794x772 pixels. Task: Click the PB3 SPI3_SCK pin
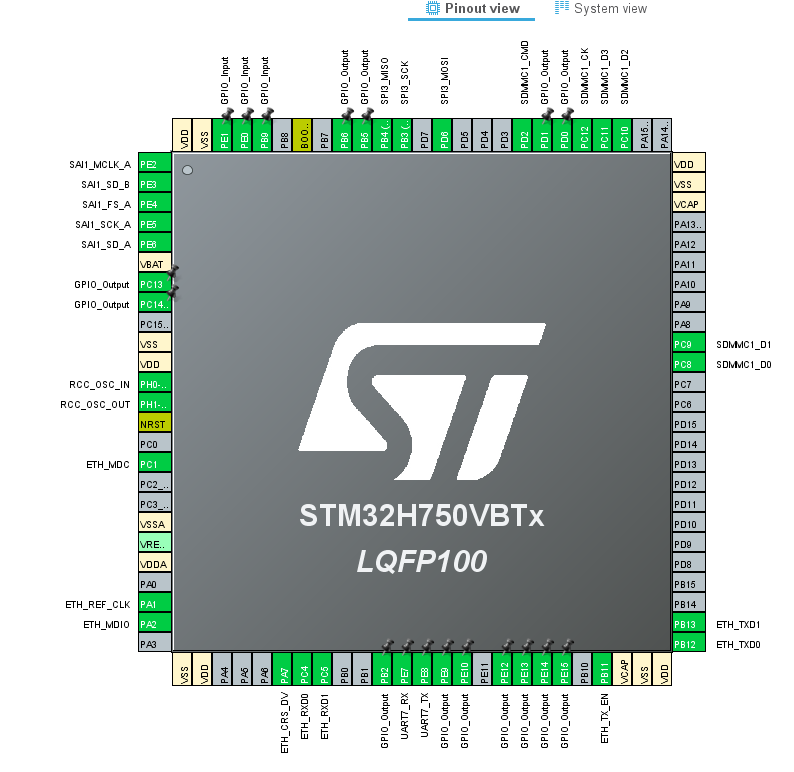click(x=405, y=136)
